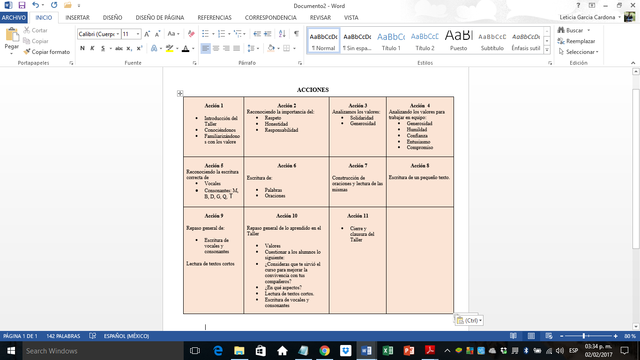Open Reemplazar replace dialog
Image resolution: width=640 pixels, height=360 pixels.
[x=576, y=41]
